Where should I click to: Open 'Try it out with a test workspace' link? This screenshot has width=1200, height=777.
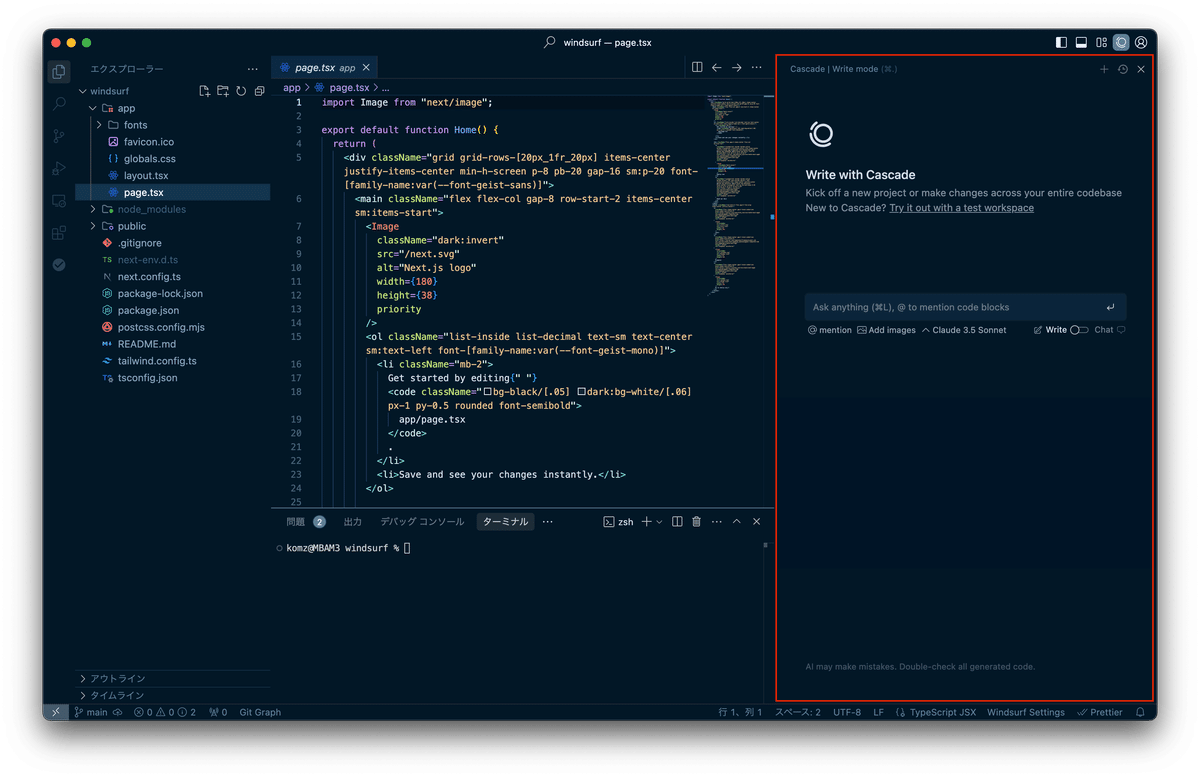961,208
